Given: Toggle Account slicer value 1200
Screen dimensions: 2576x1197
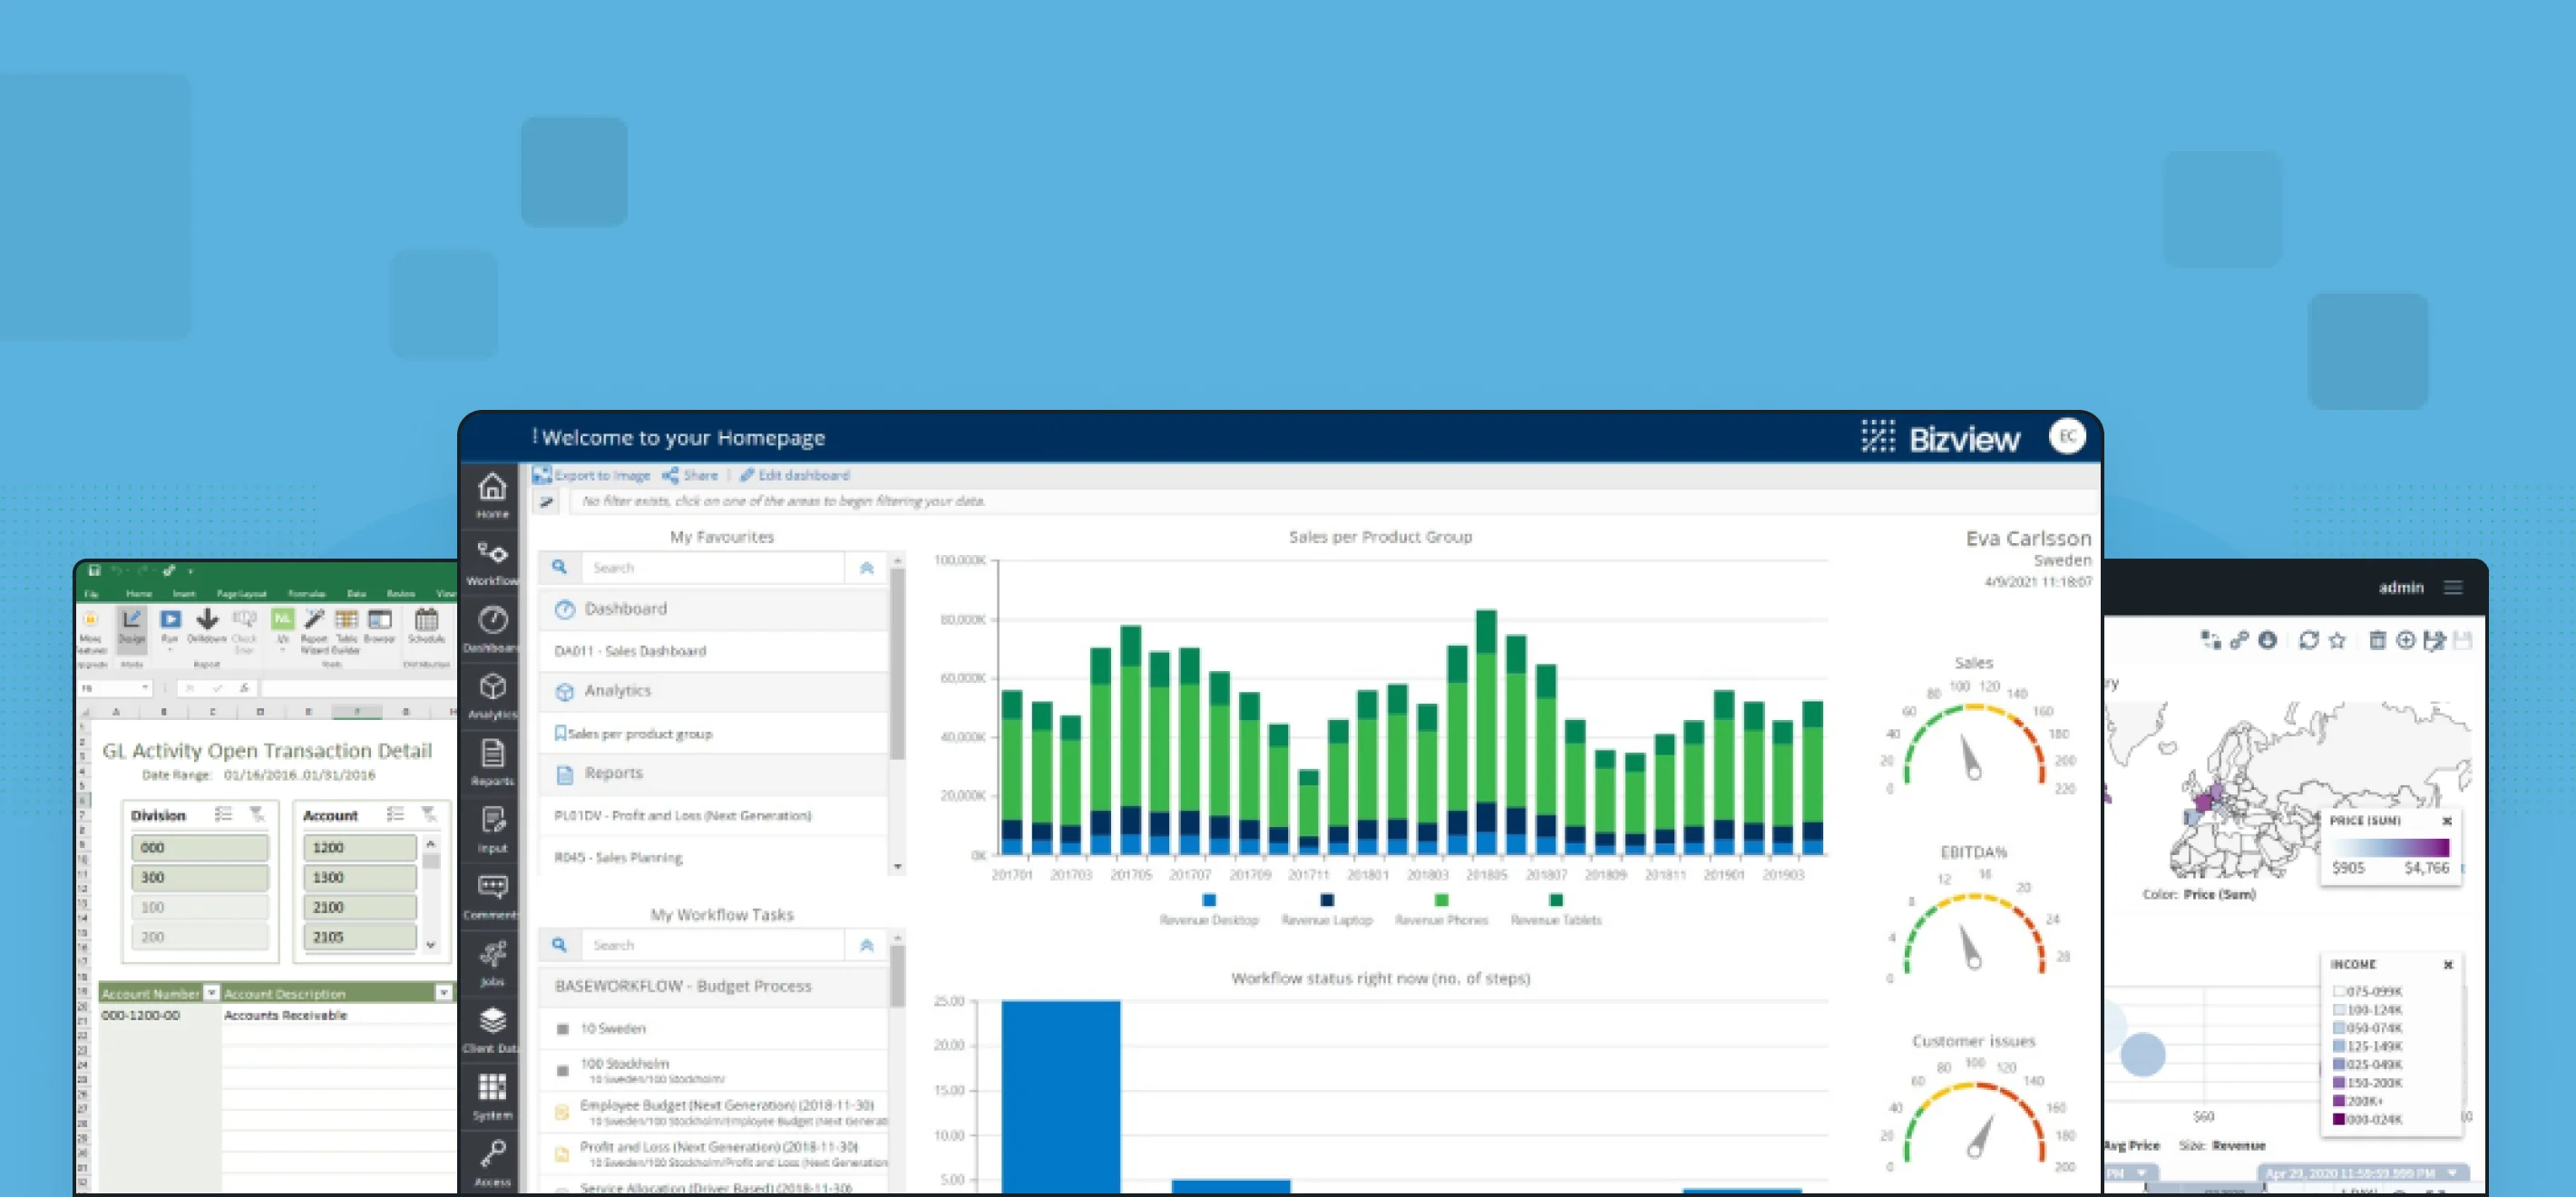Looking at the screenshot, I should click(359, 847).
